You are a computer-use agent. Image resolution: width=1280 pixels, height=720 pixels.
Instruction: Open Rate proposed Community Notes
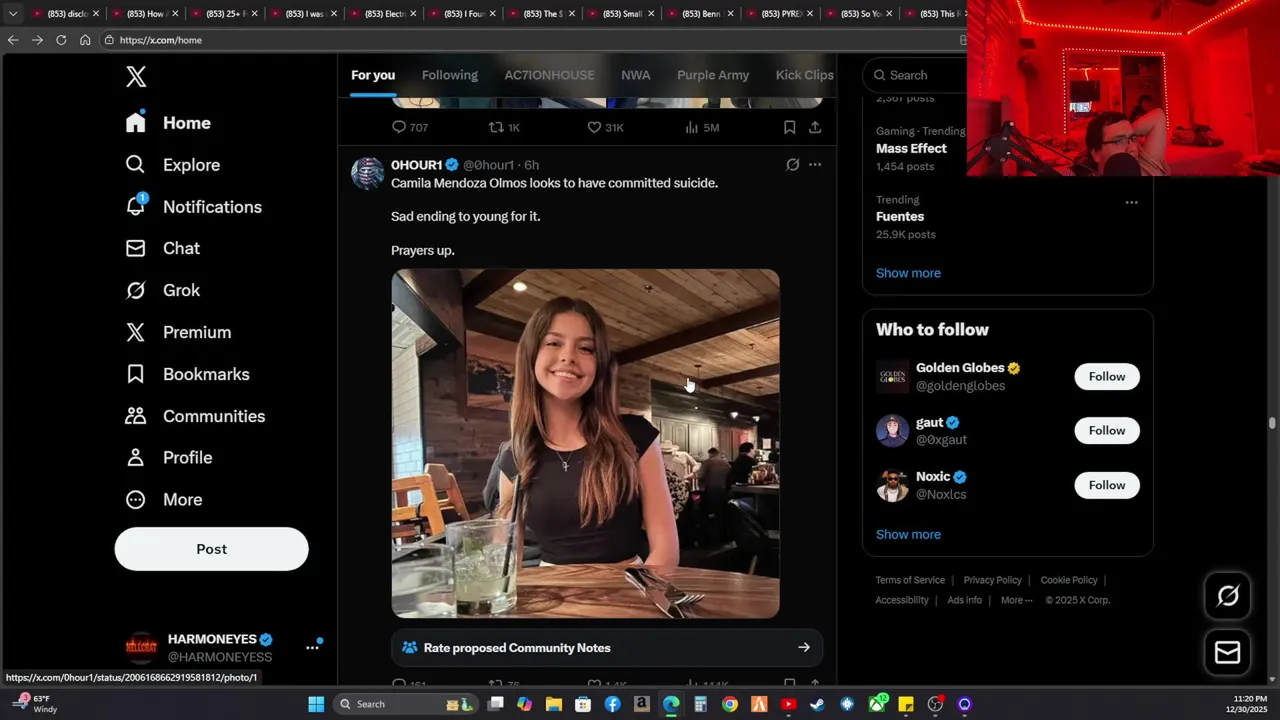607,648
